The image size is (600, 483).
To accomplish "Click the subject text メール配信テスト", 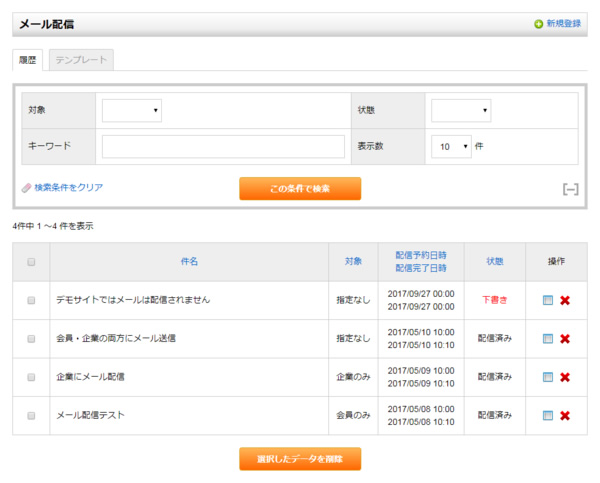I will (90, 415).
